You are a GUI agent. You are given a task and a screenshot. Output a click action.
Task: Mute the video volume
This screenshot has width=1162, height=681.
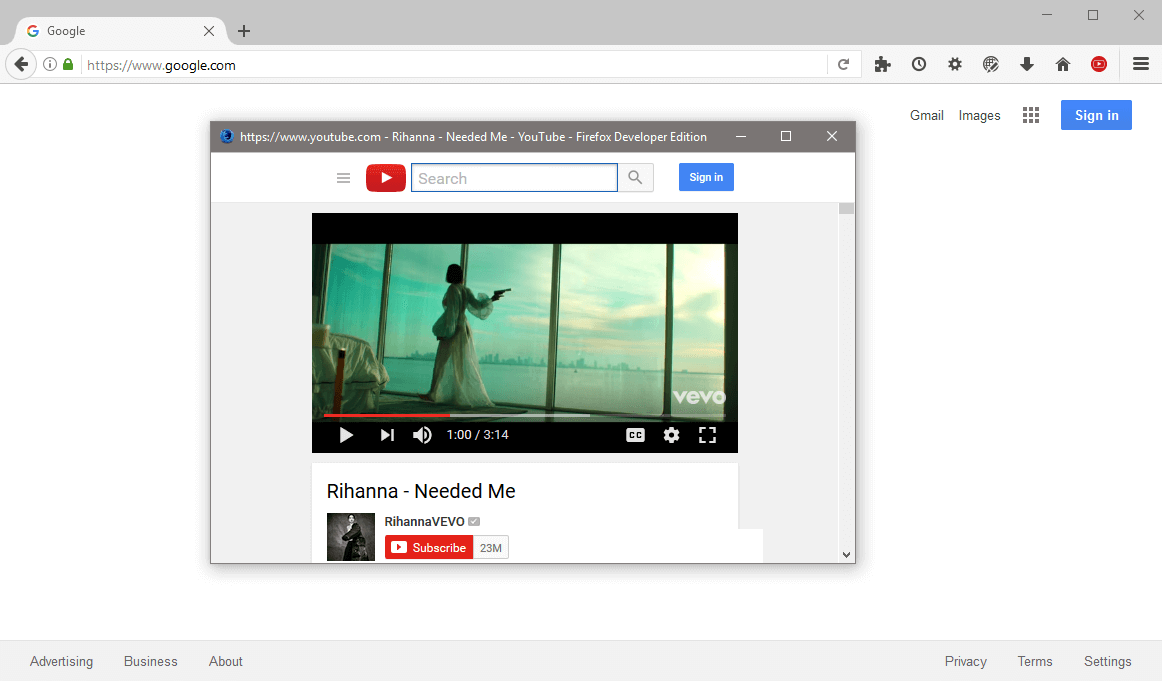click(x=422, y=435)
